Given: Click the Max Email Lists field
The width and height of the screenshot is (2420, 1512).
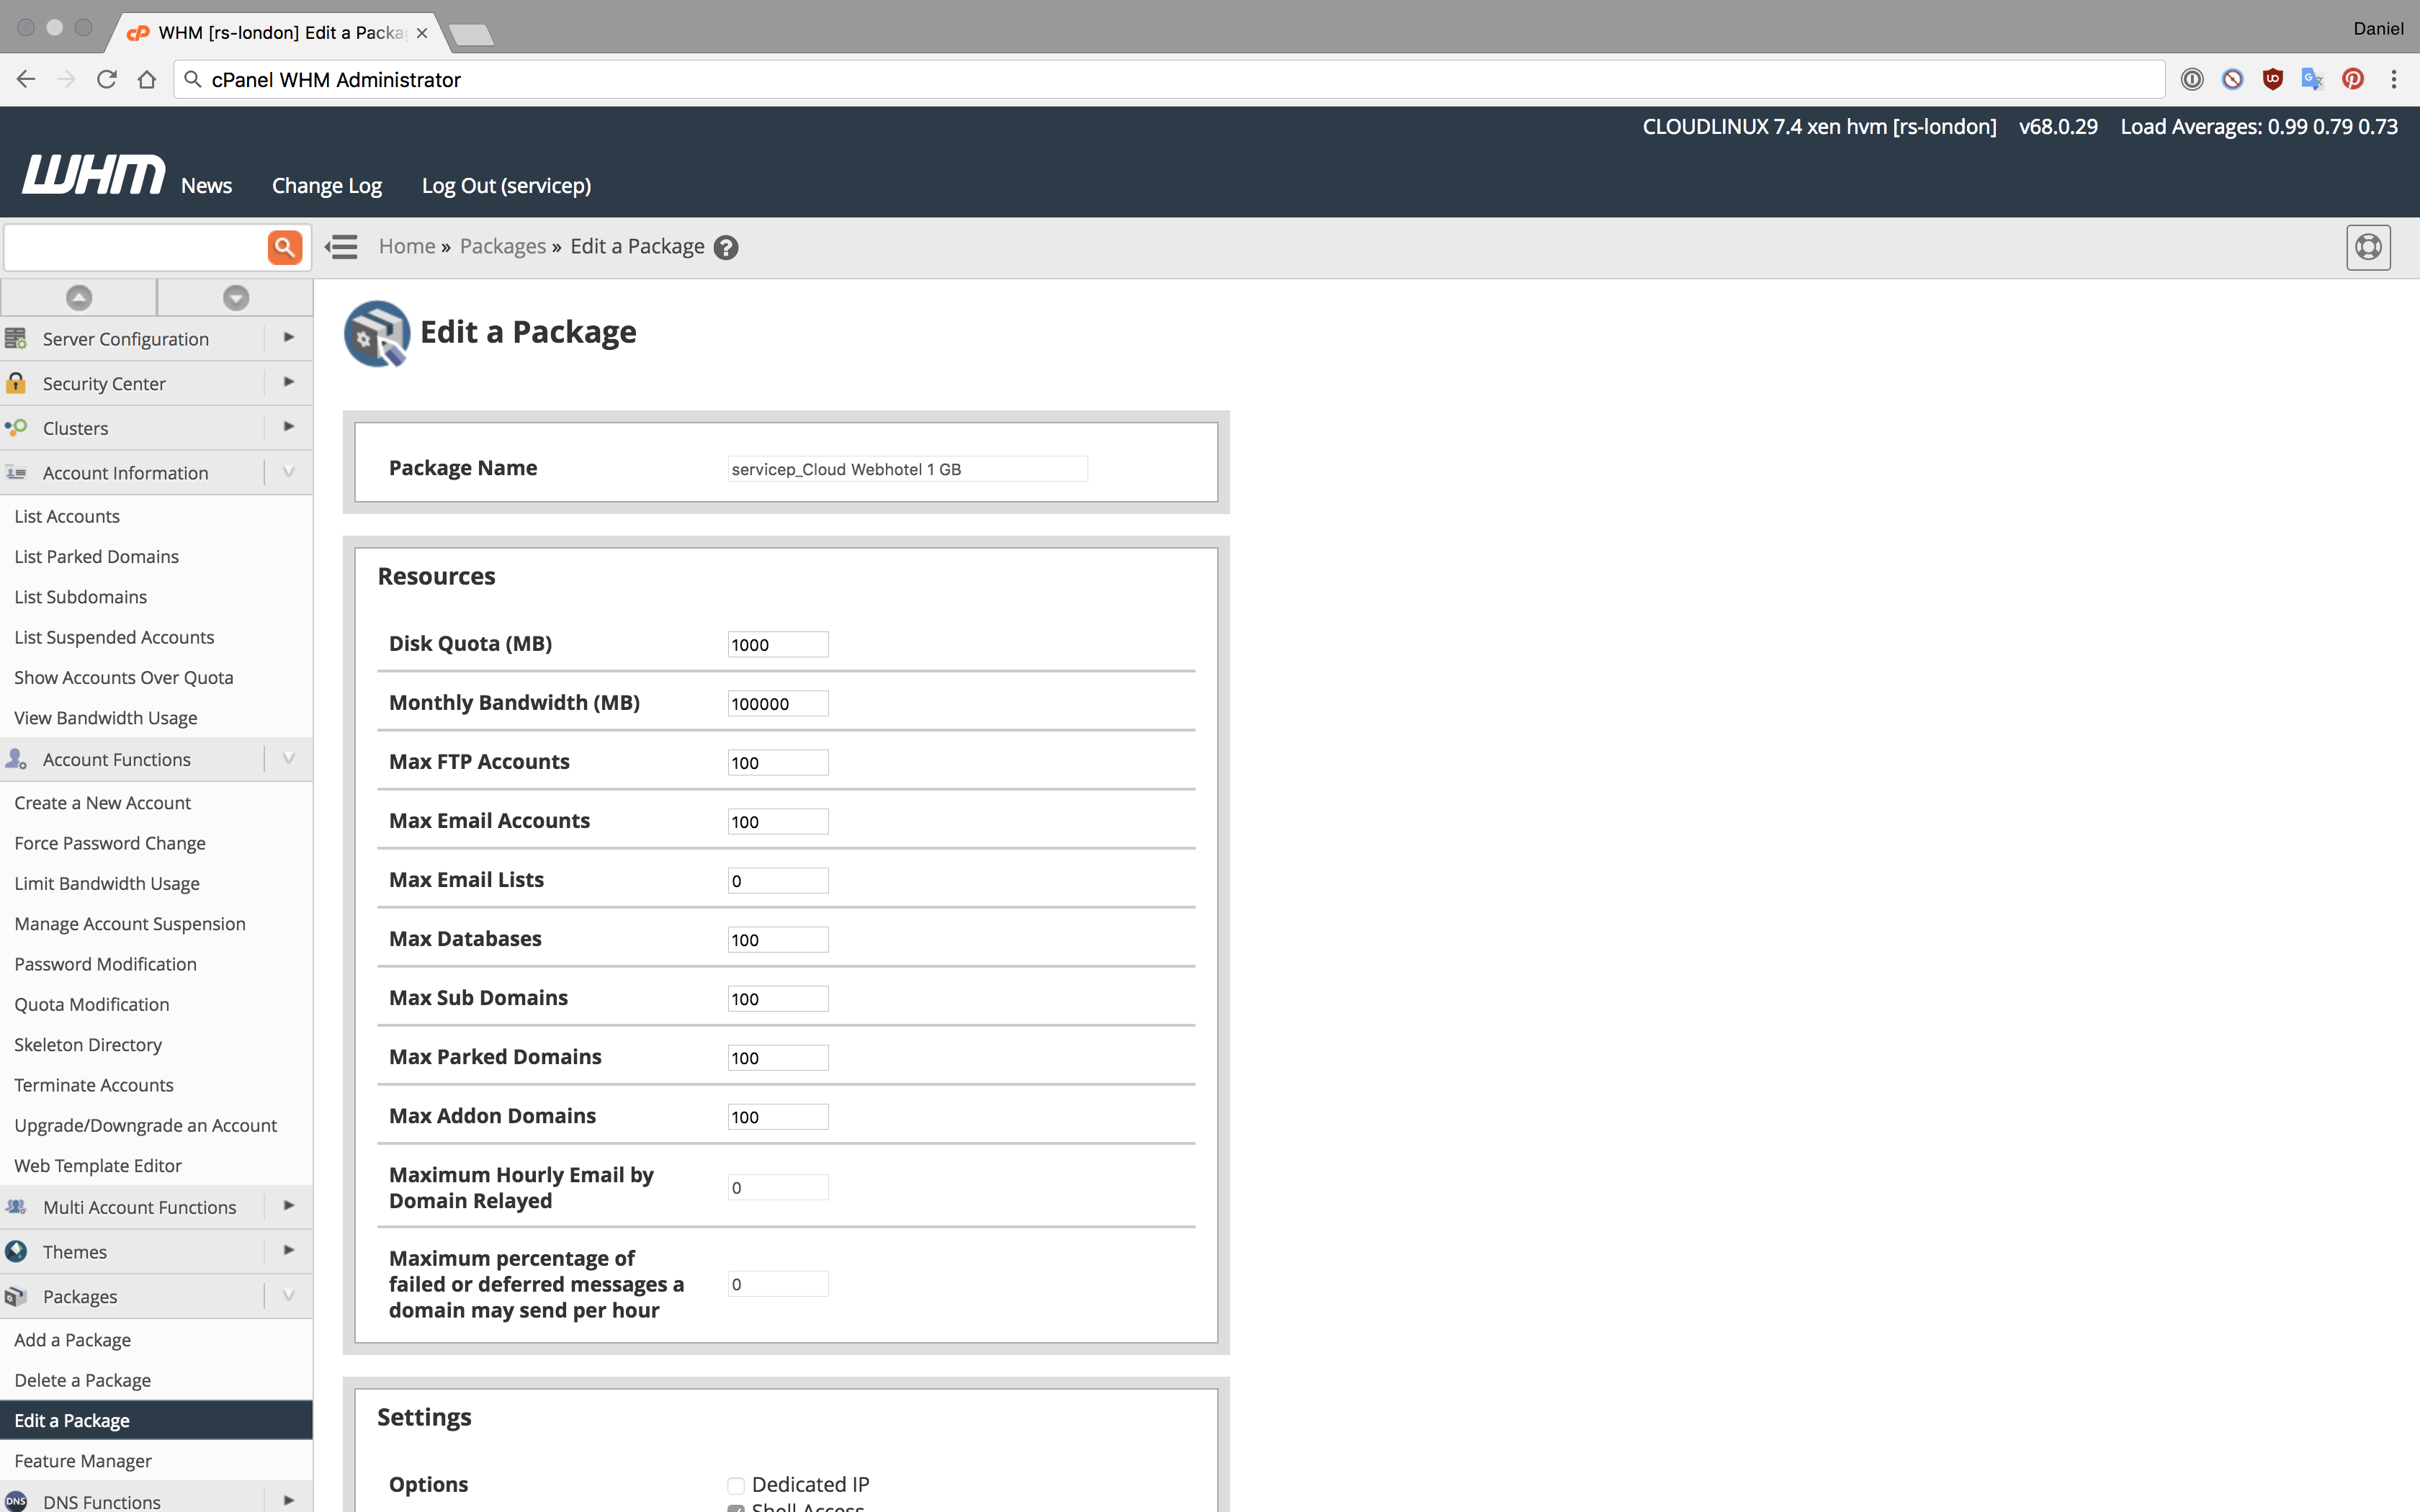Looking at the screenshot, I should pos(778,880).
